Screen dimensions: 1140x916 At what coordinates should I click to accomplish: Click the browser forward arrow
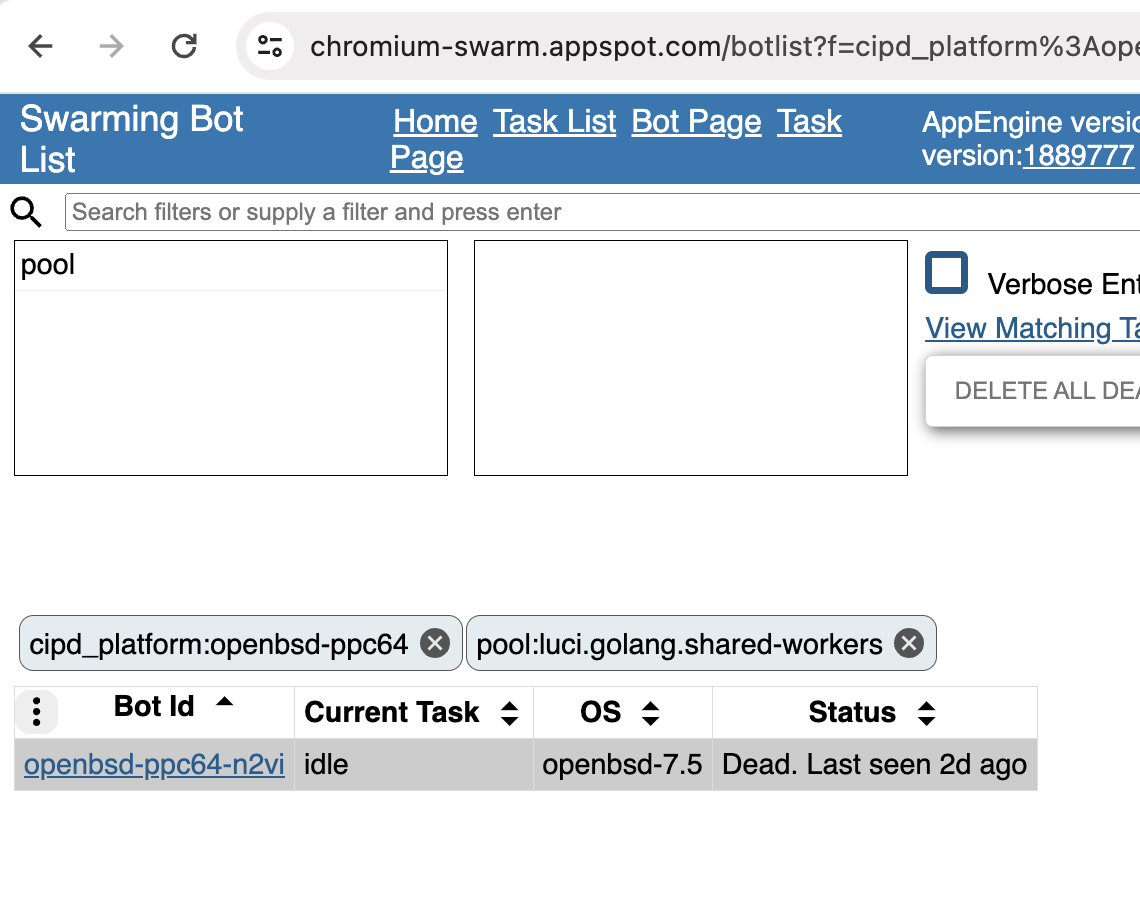[x=111, y=47]
